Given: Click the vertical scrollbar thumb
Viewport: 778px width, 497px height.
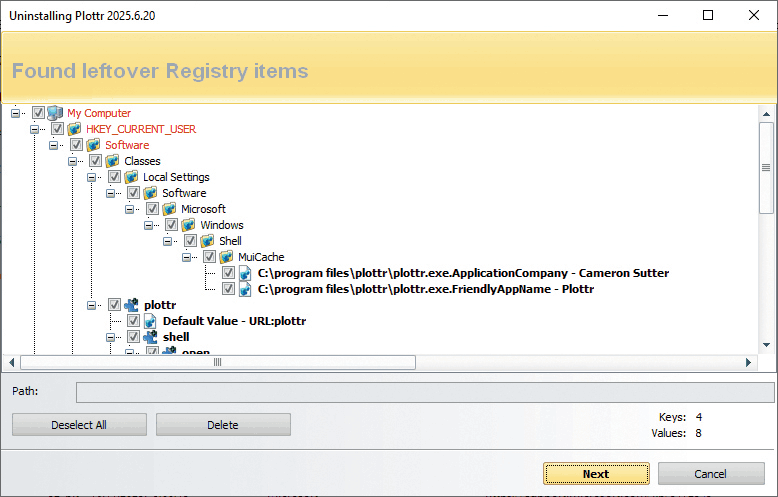Looking at the screenshot, I should (x=766, y=168).
